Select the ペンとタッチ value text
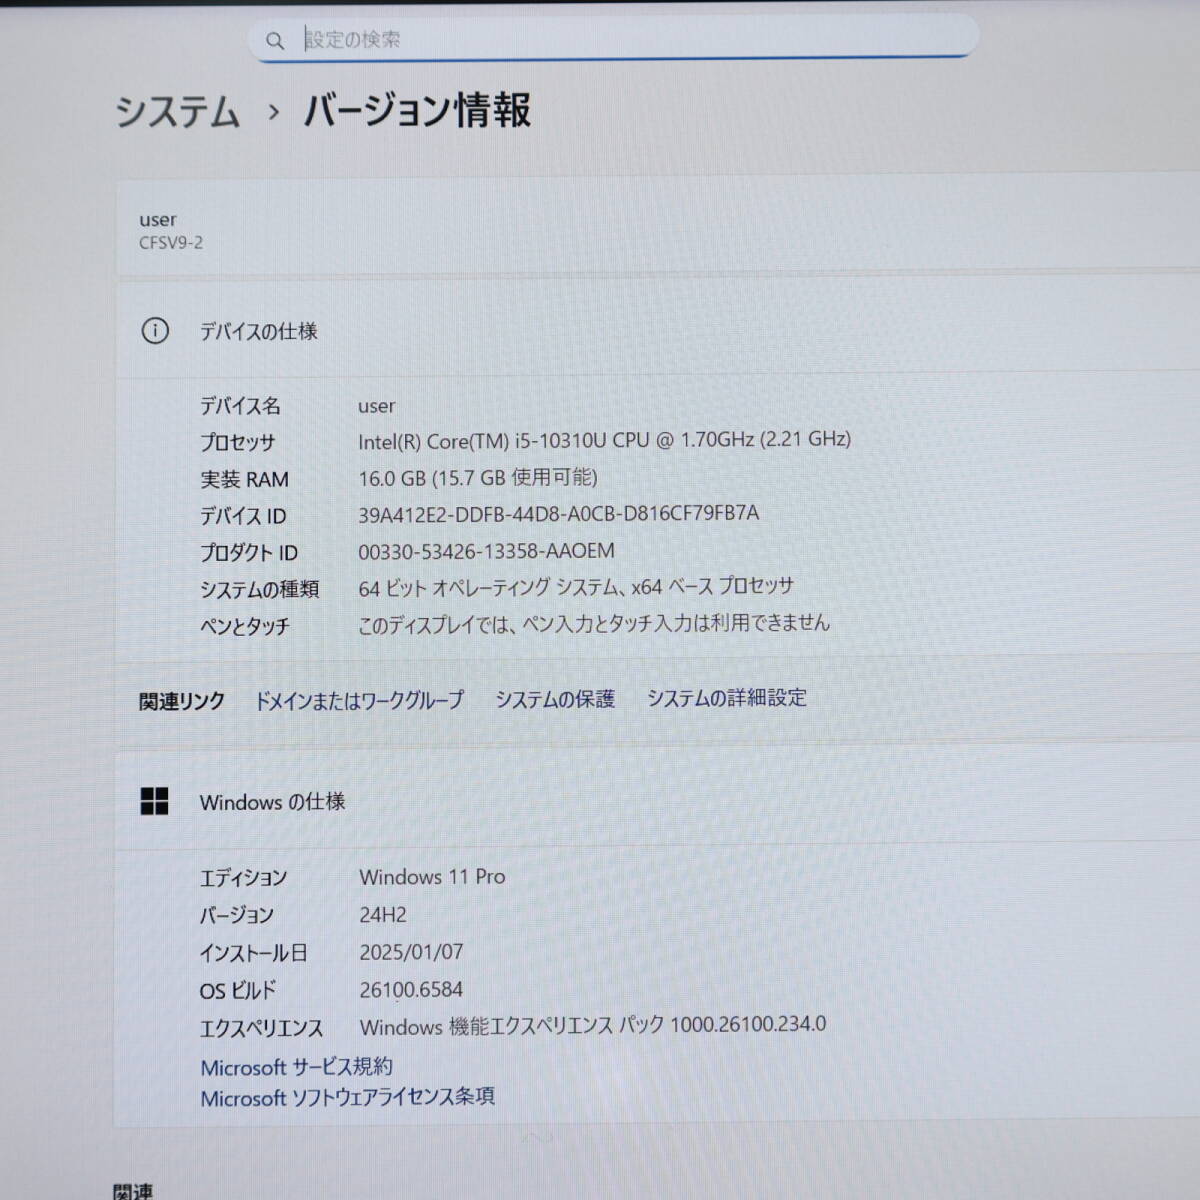Screen dimensions: 1200x1200 594,623
